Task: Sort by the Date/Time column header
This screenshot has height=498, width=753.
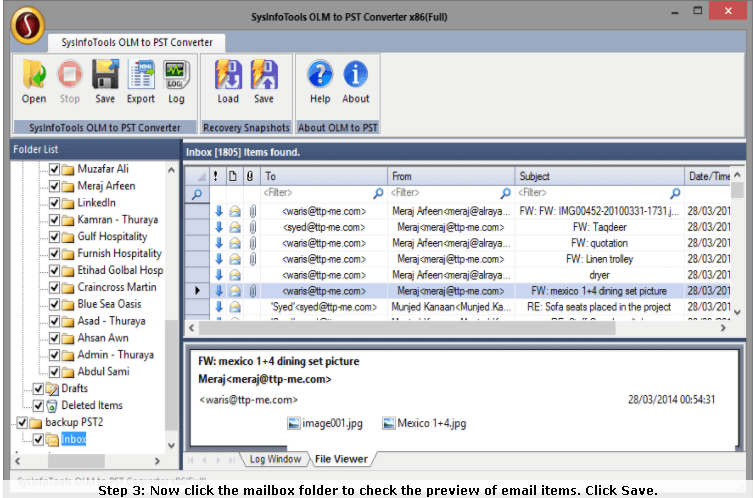Action: click(x=708, y=176)
